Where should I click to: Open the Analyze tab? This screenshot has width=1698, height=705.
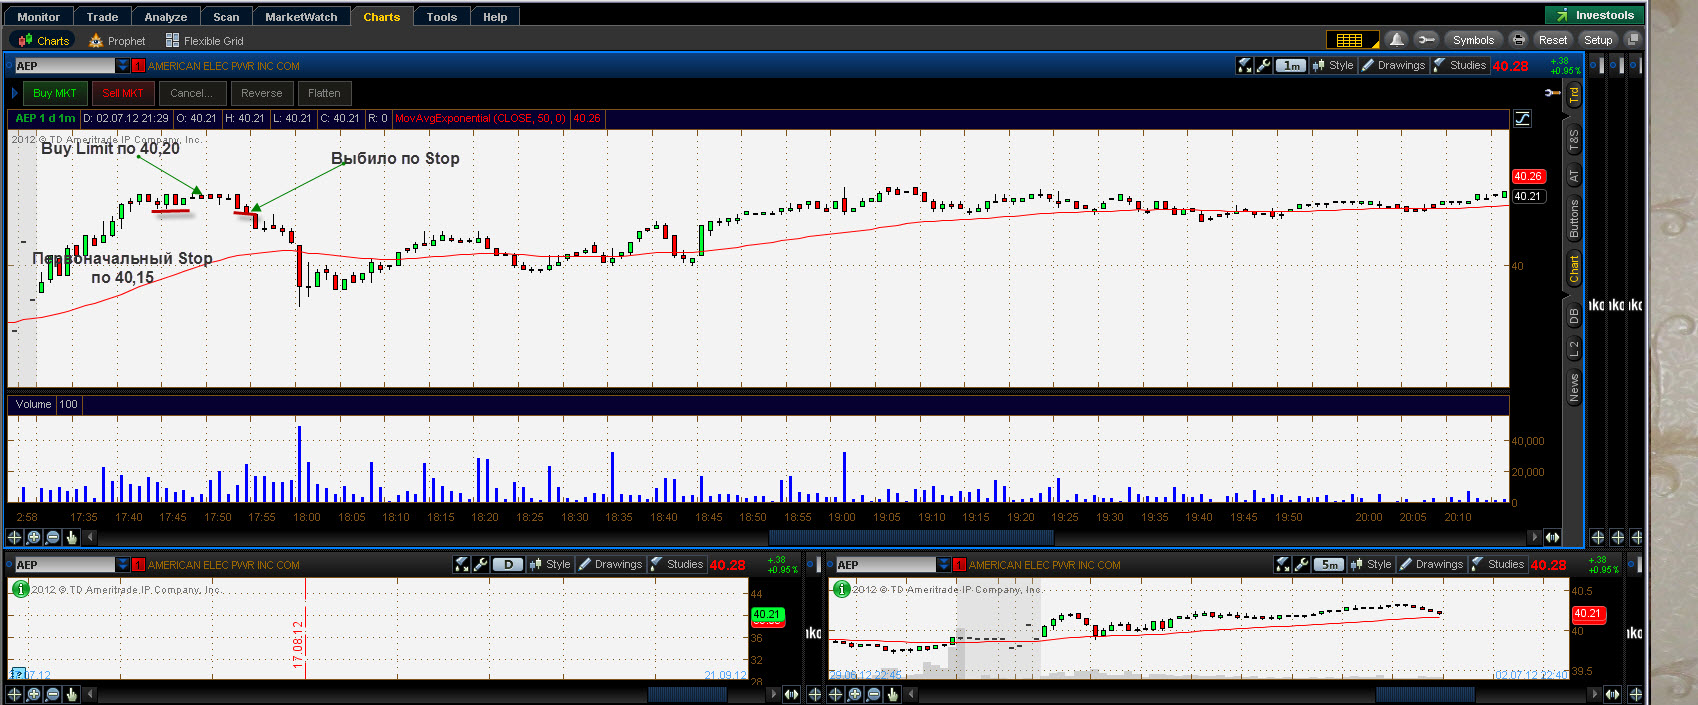coord(165,17)
